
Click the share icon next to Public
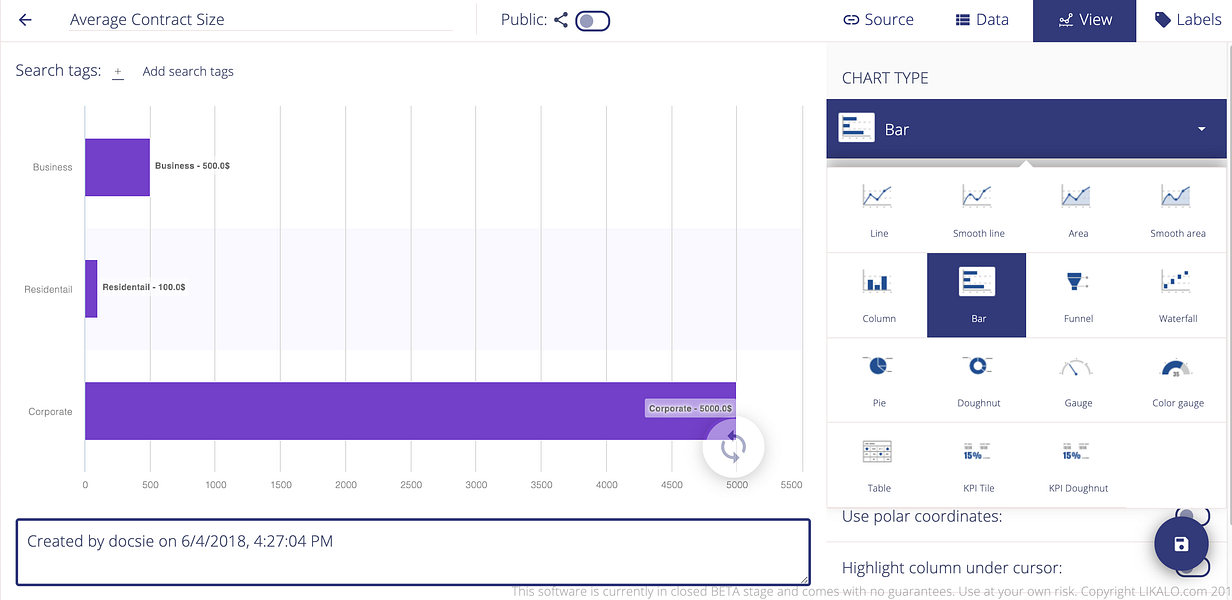pyautogui.click(x=561, y=20)
